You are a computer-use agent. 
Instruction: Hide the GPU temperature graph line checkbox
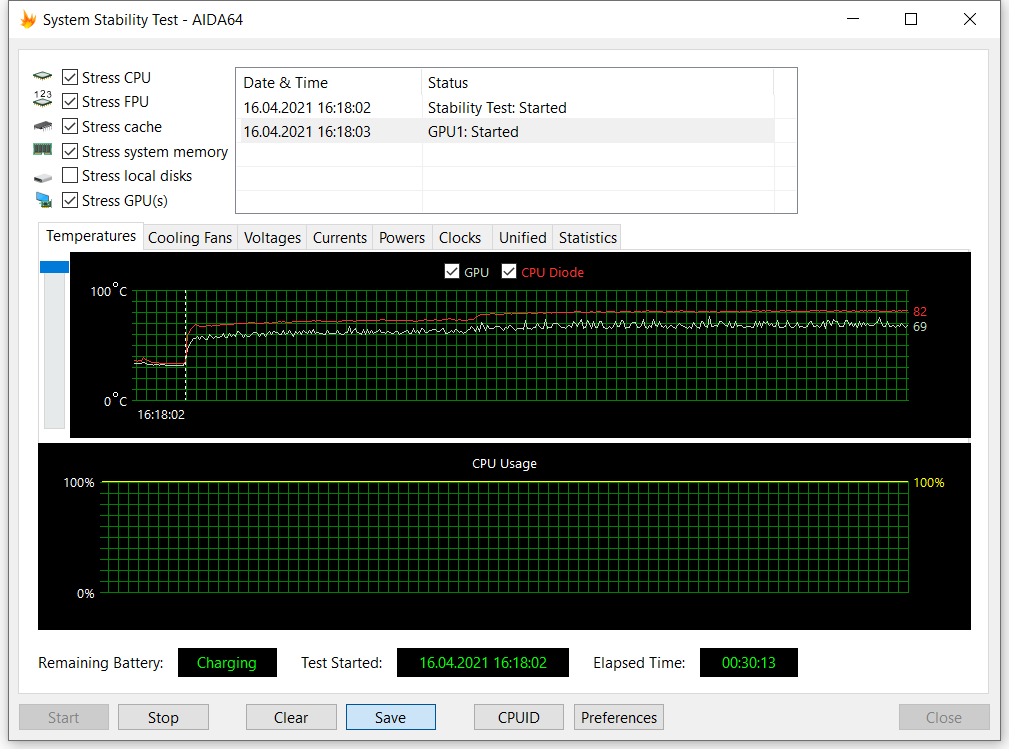(452, 272)
